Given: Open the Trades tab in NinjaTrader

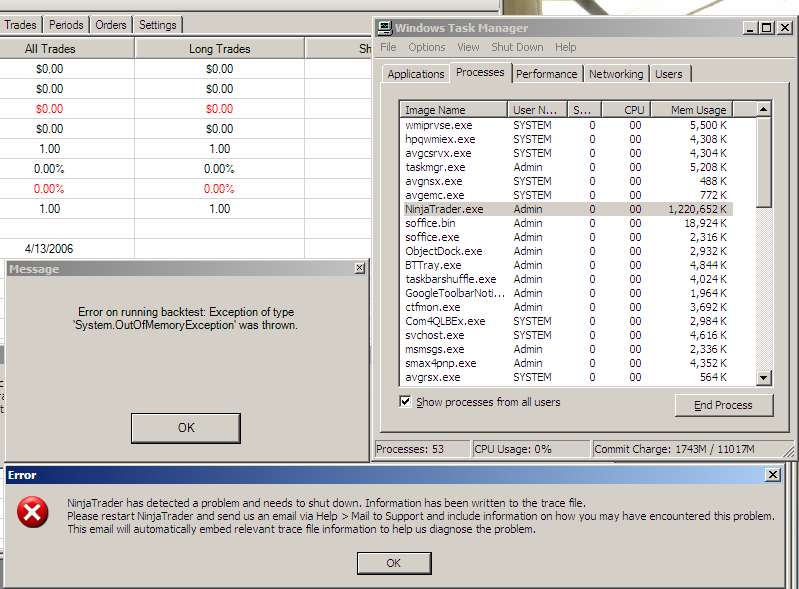Looking at the screenshot, I should (x=20, y=25).
